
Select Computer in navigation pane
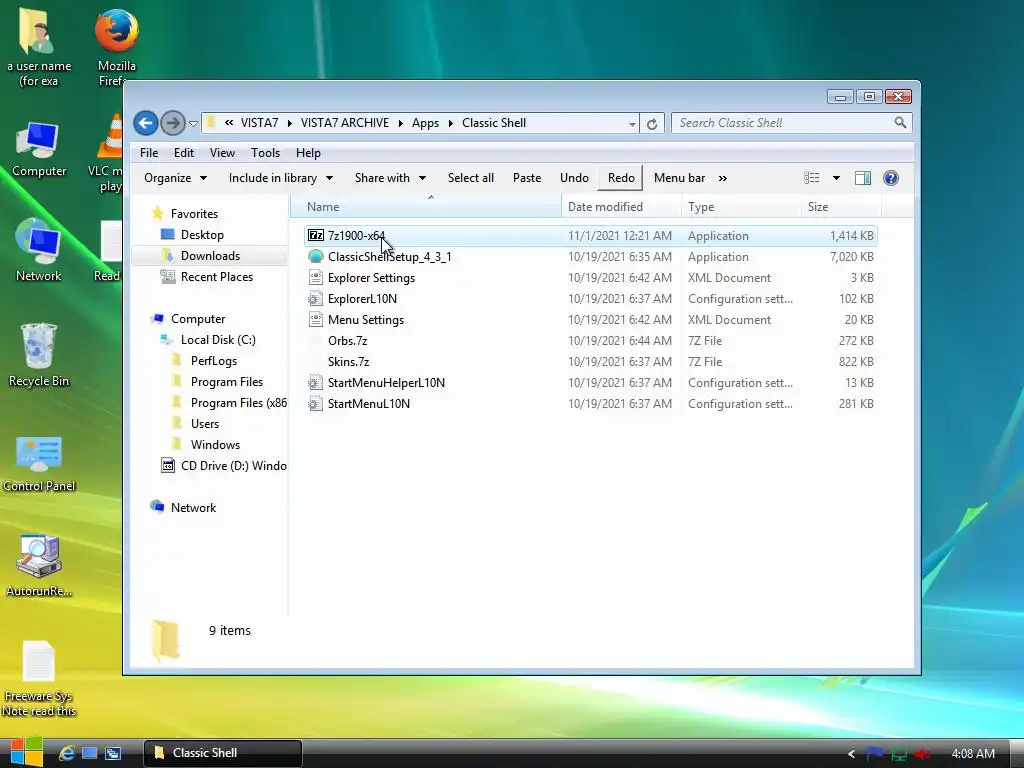pos(198,319)
